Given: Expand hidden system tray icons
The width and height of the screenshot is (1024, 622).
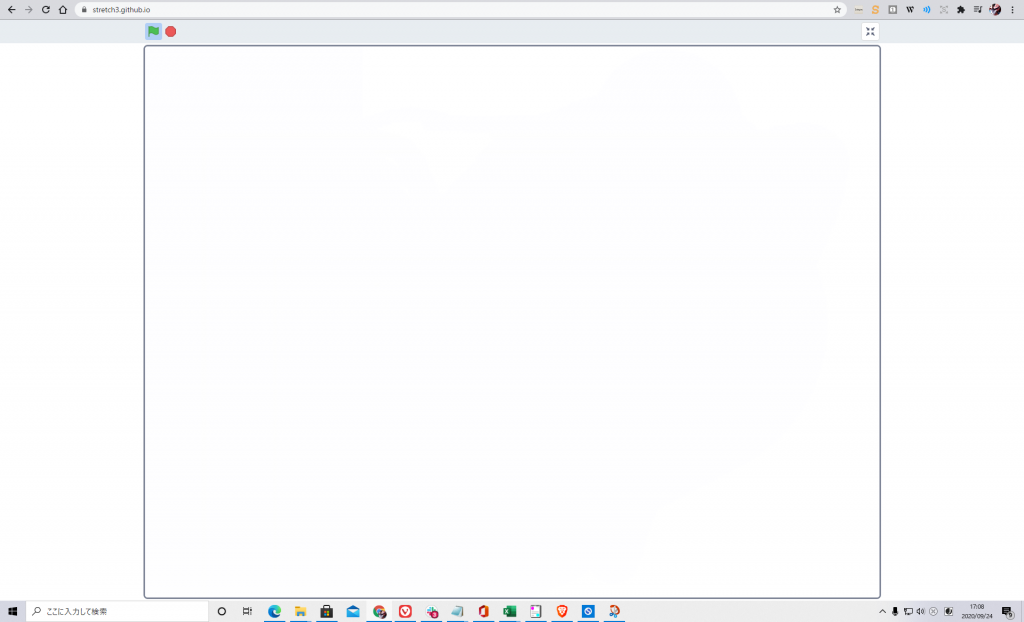Looking at the screenshot, I should click(x=882, y=611).
